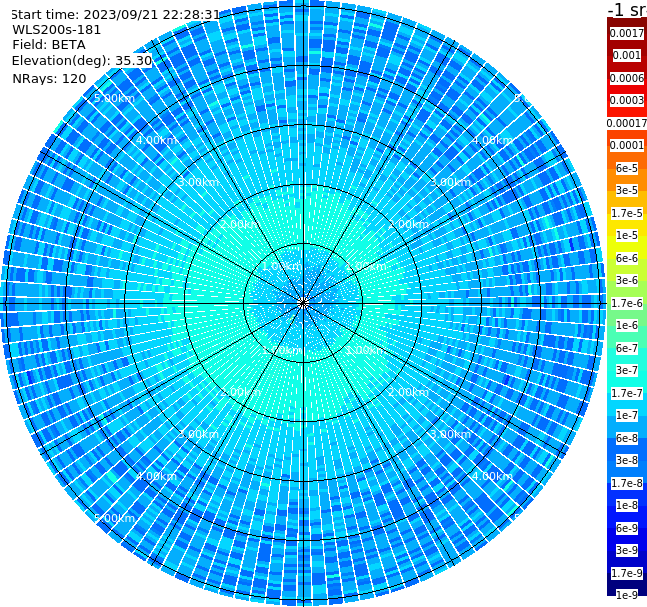The width and height of the screenshot is (647, 607).
Task: Click the 1.7e-7 colorbar label
Action: pos(627,393)
